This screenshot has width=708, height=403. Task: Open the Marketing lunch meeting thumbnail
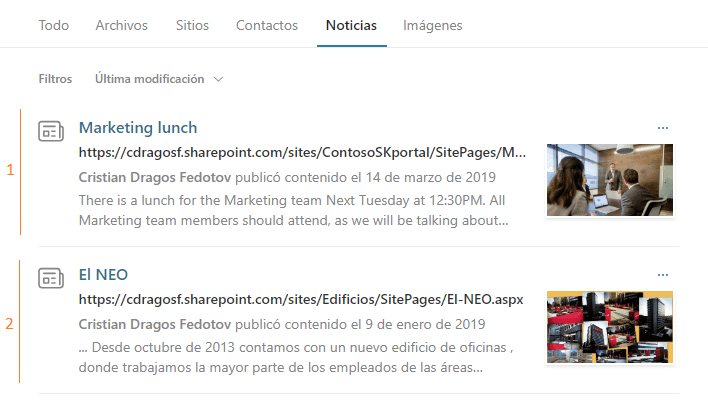610,180
